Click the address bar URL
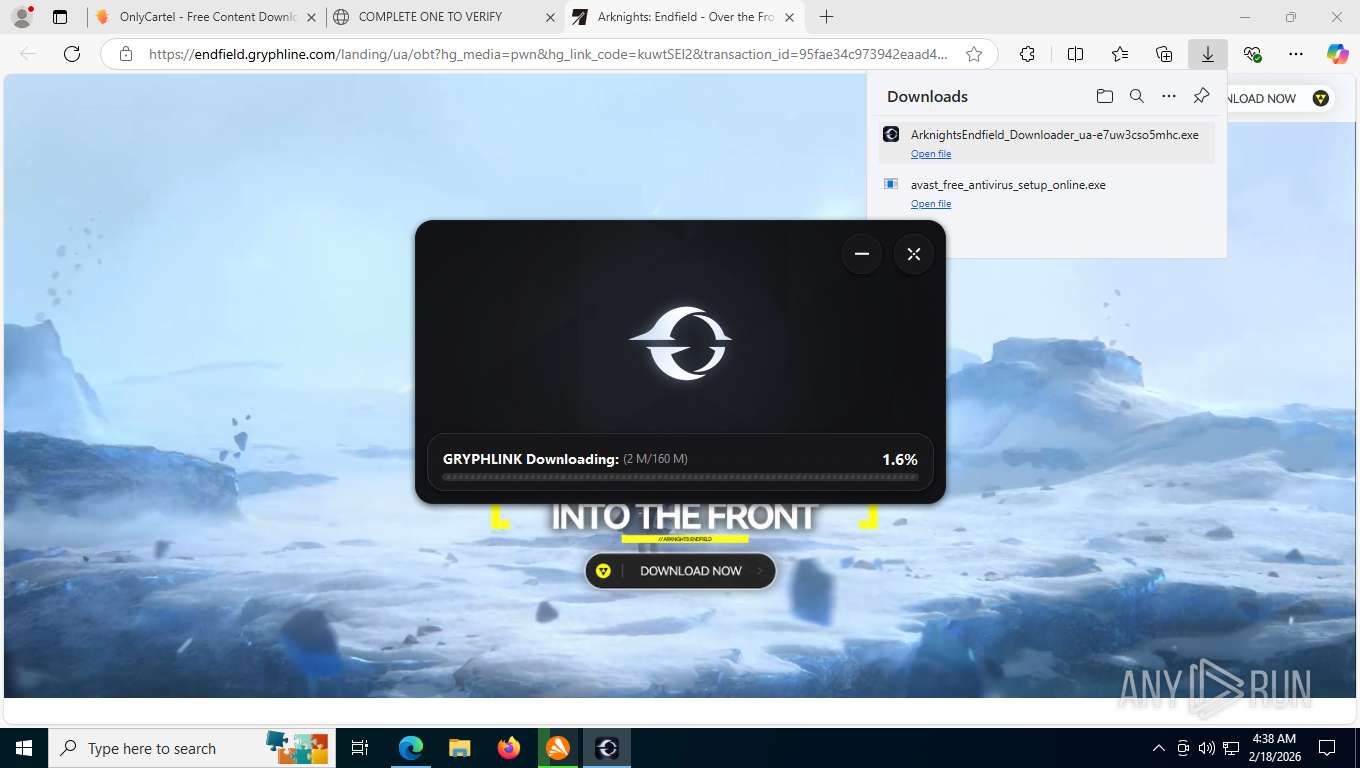 pyautogui.click(x=548, y=54)
